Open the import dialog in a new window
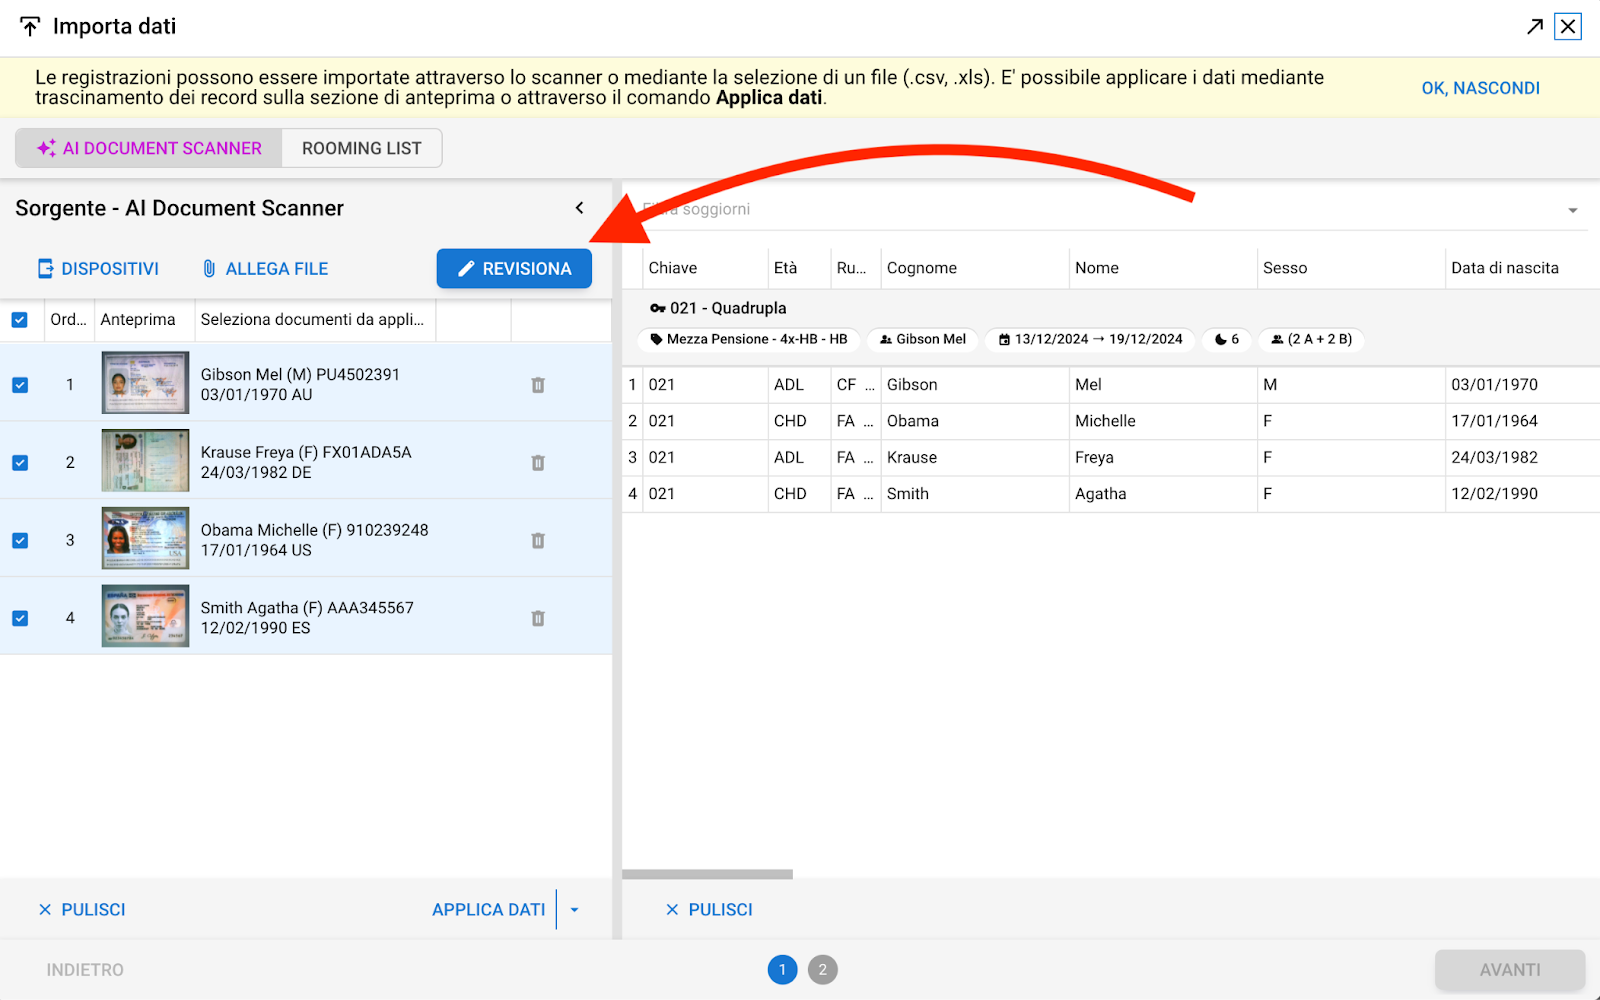Screen dimensions: 1600x1000 pos(1534,27)
